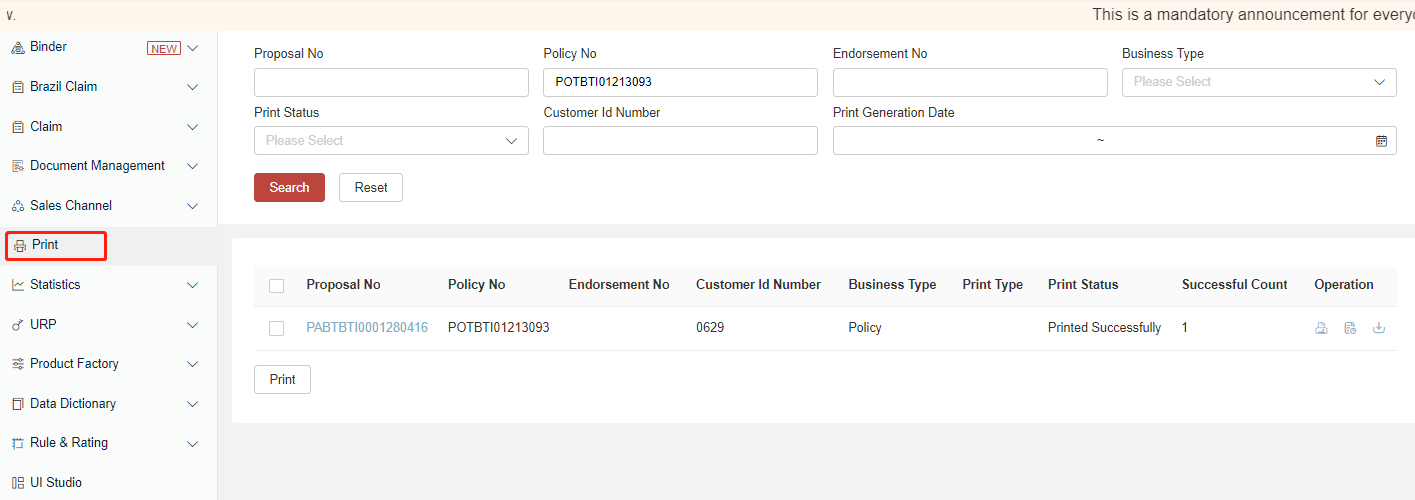The image size is (1415, 500).
Task: Toggle the select-all checkbox in table header
Action: (x=277, y=286)
